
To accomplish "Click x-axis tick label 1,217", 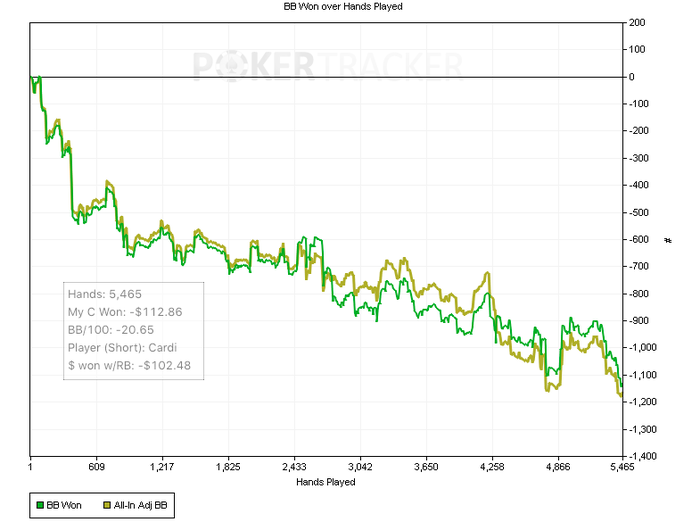I will [x=162, y=467].
